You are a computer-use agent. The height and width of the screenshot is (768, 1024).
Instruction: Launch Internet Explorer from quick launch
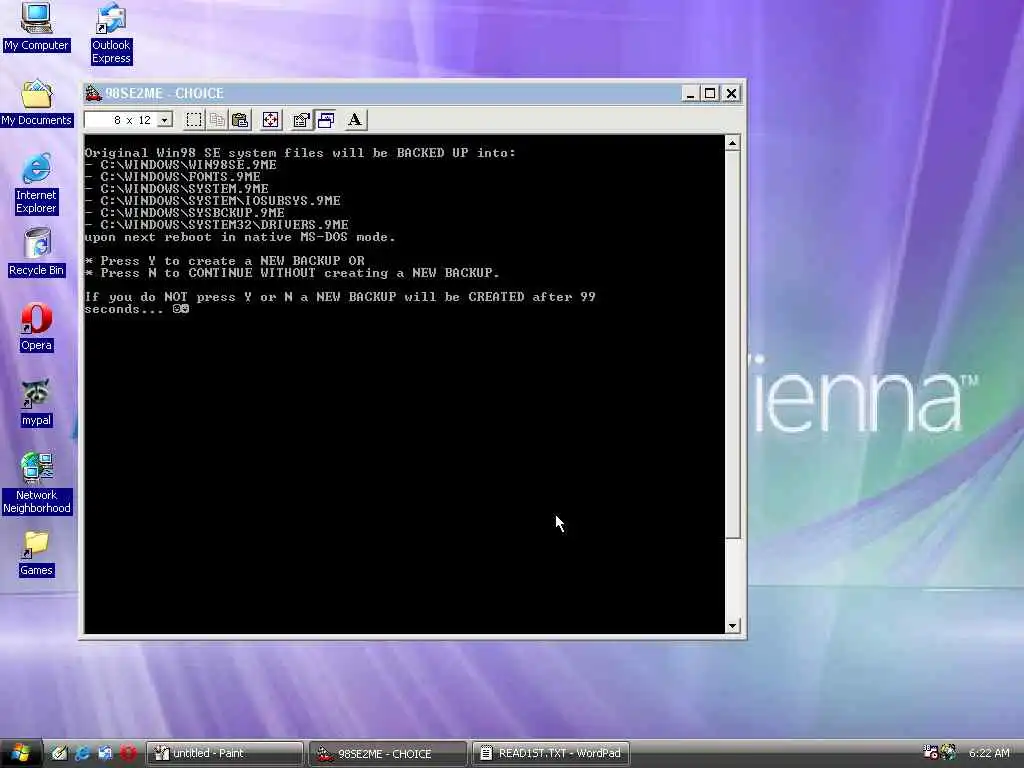click(82, 753)
